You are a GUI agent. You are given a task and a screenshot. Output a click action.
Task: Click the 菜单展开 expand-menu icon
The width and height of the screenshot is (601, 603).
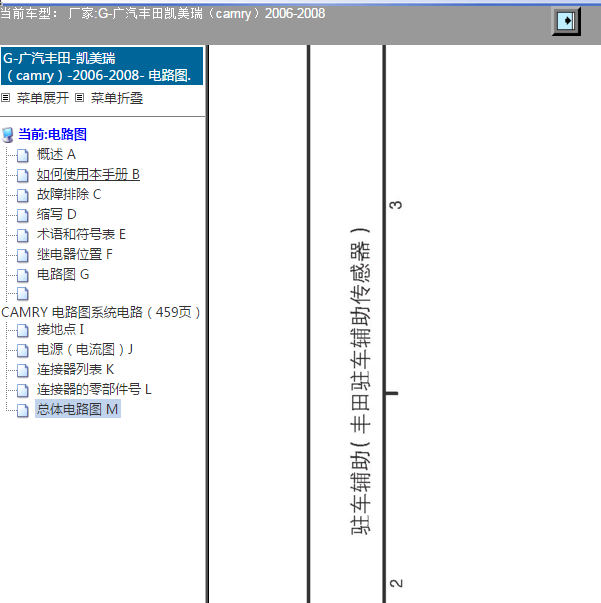pyautogui.click(x=5, y=98)
